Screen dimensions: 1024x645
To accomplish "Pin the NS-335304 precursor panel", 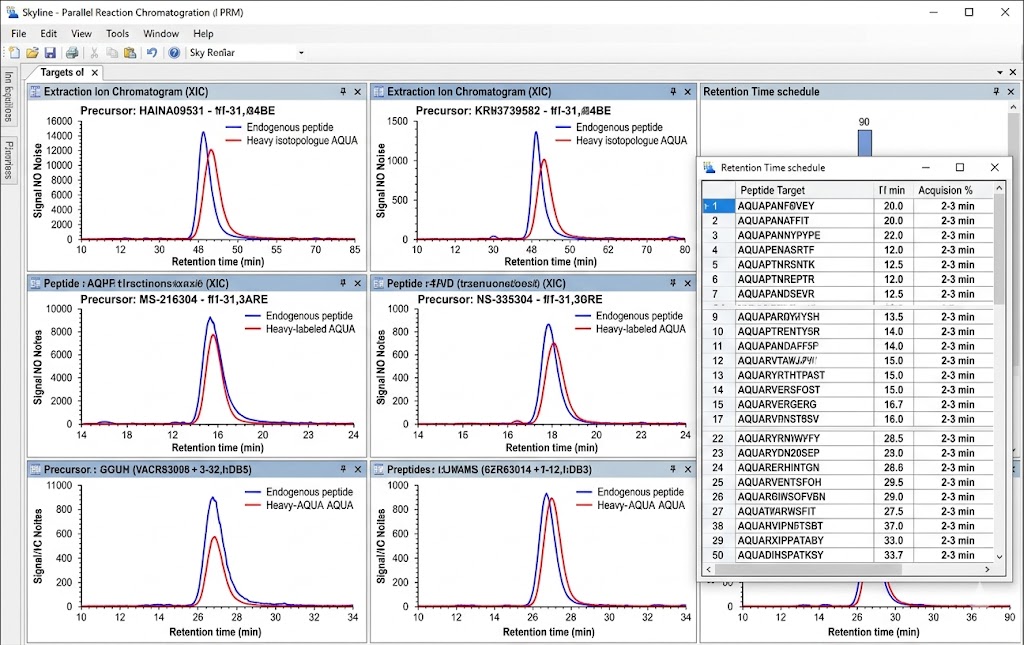I will 673,283.
